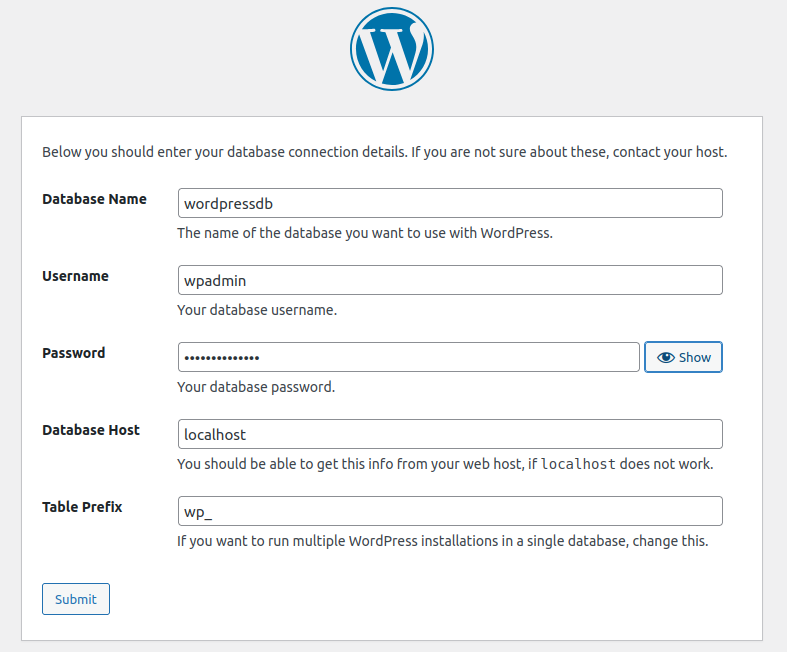The height and width of the screenshot is (652, 787).
Task: Click the "Username" field label
Action: [75, 276]
